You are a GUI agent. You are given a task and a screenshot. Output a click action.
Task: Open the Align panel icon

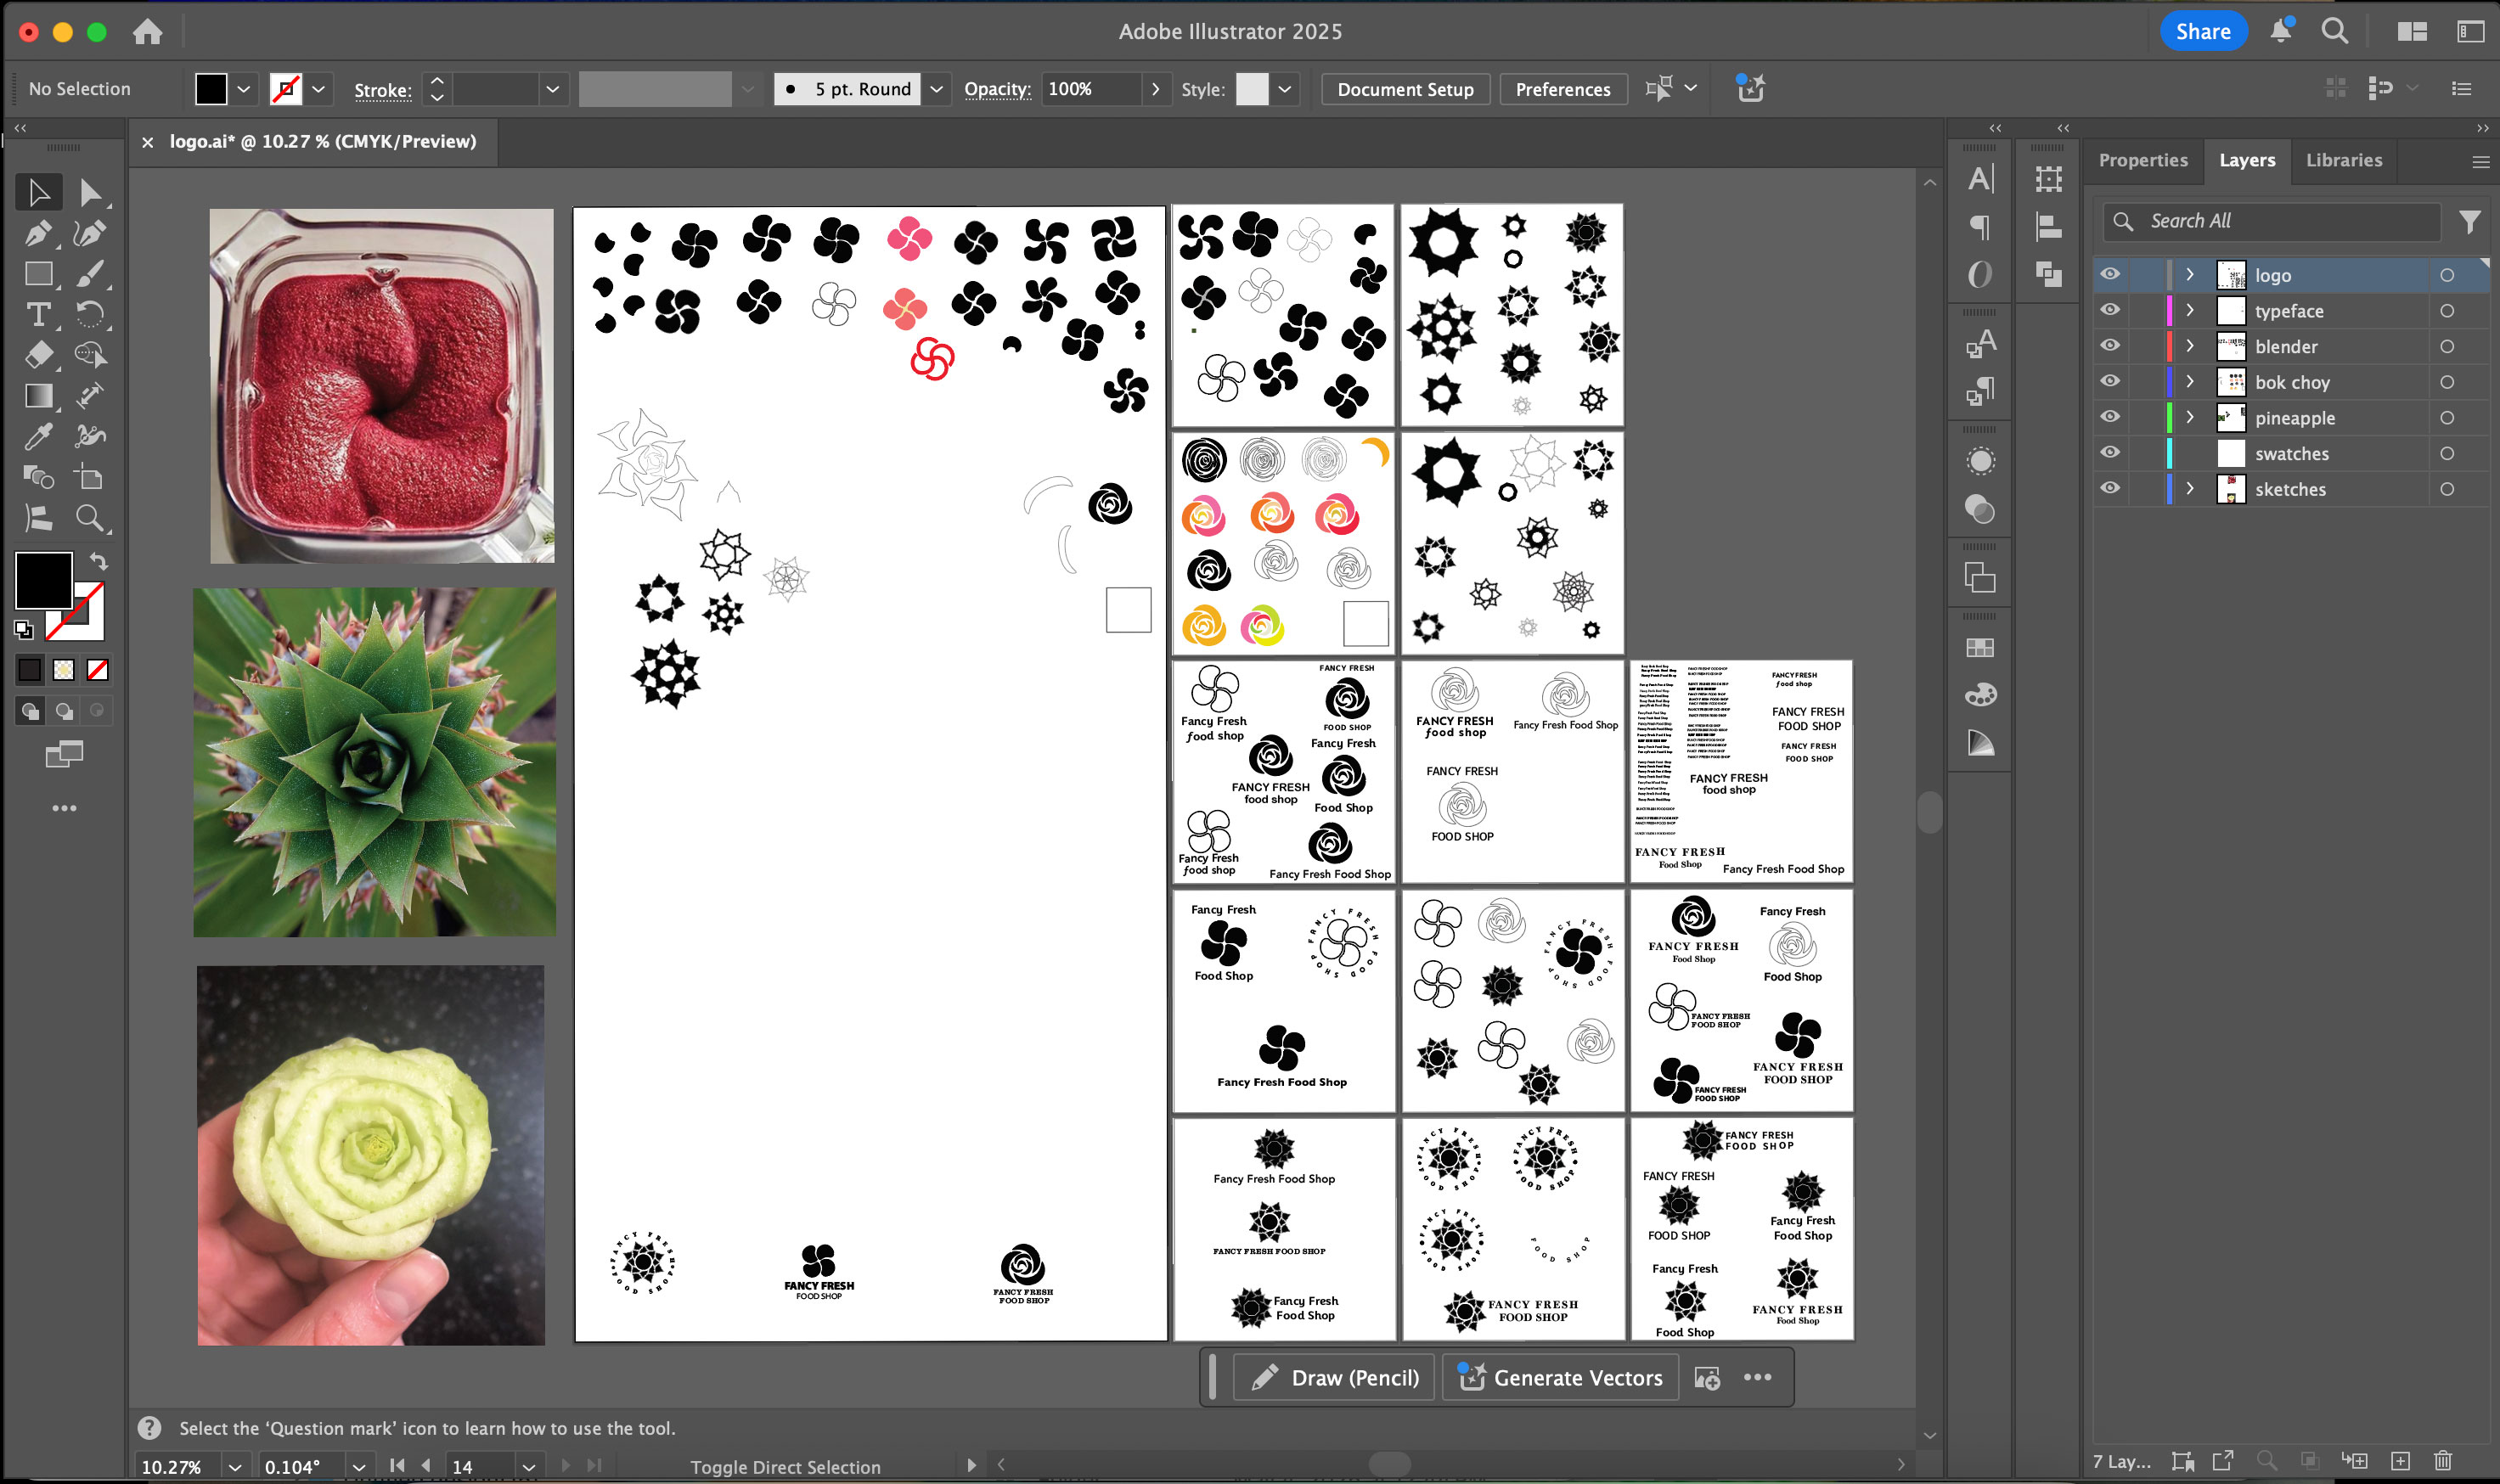pyautogui.click(x=2048, y=227)
